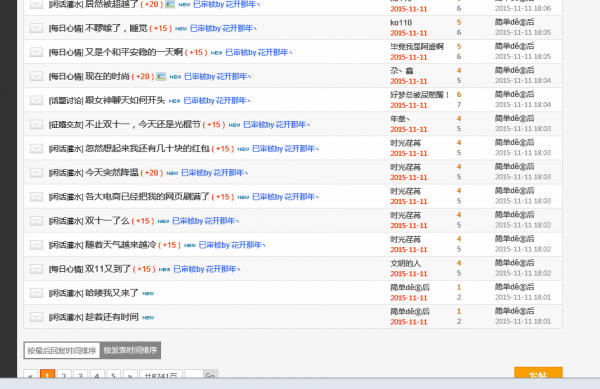
Task: Click envelope icon beside 双11又到了 thread
Action: 36,269
